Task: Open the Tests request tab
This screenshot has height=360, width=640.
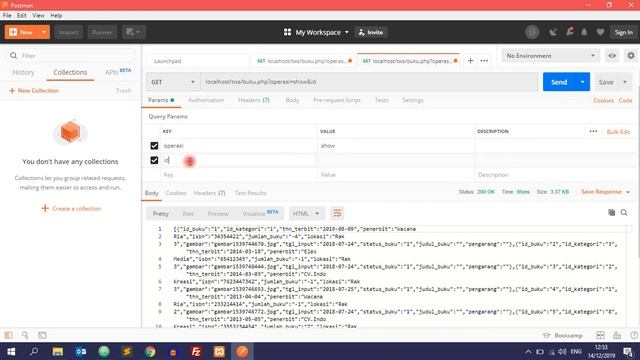Action: pyautogui.click(x=381, y=100)
